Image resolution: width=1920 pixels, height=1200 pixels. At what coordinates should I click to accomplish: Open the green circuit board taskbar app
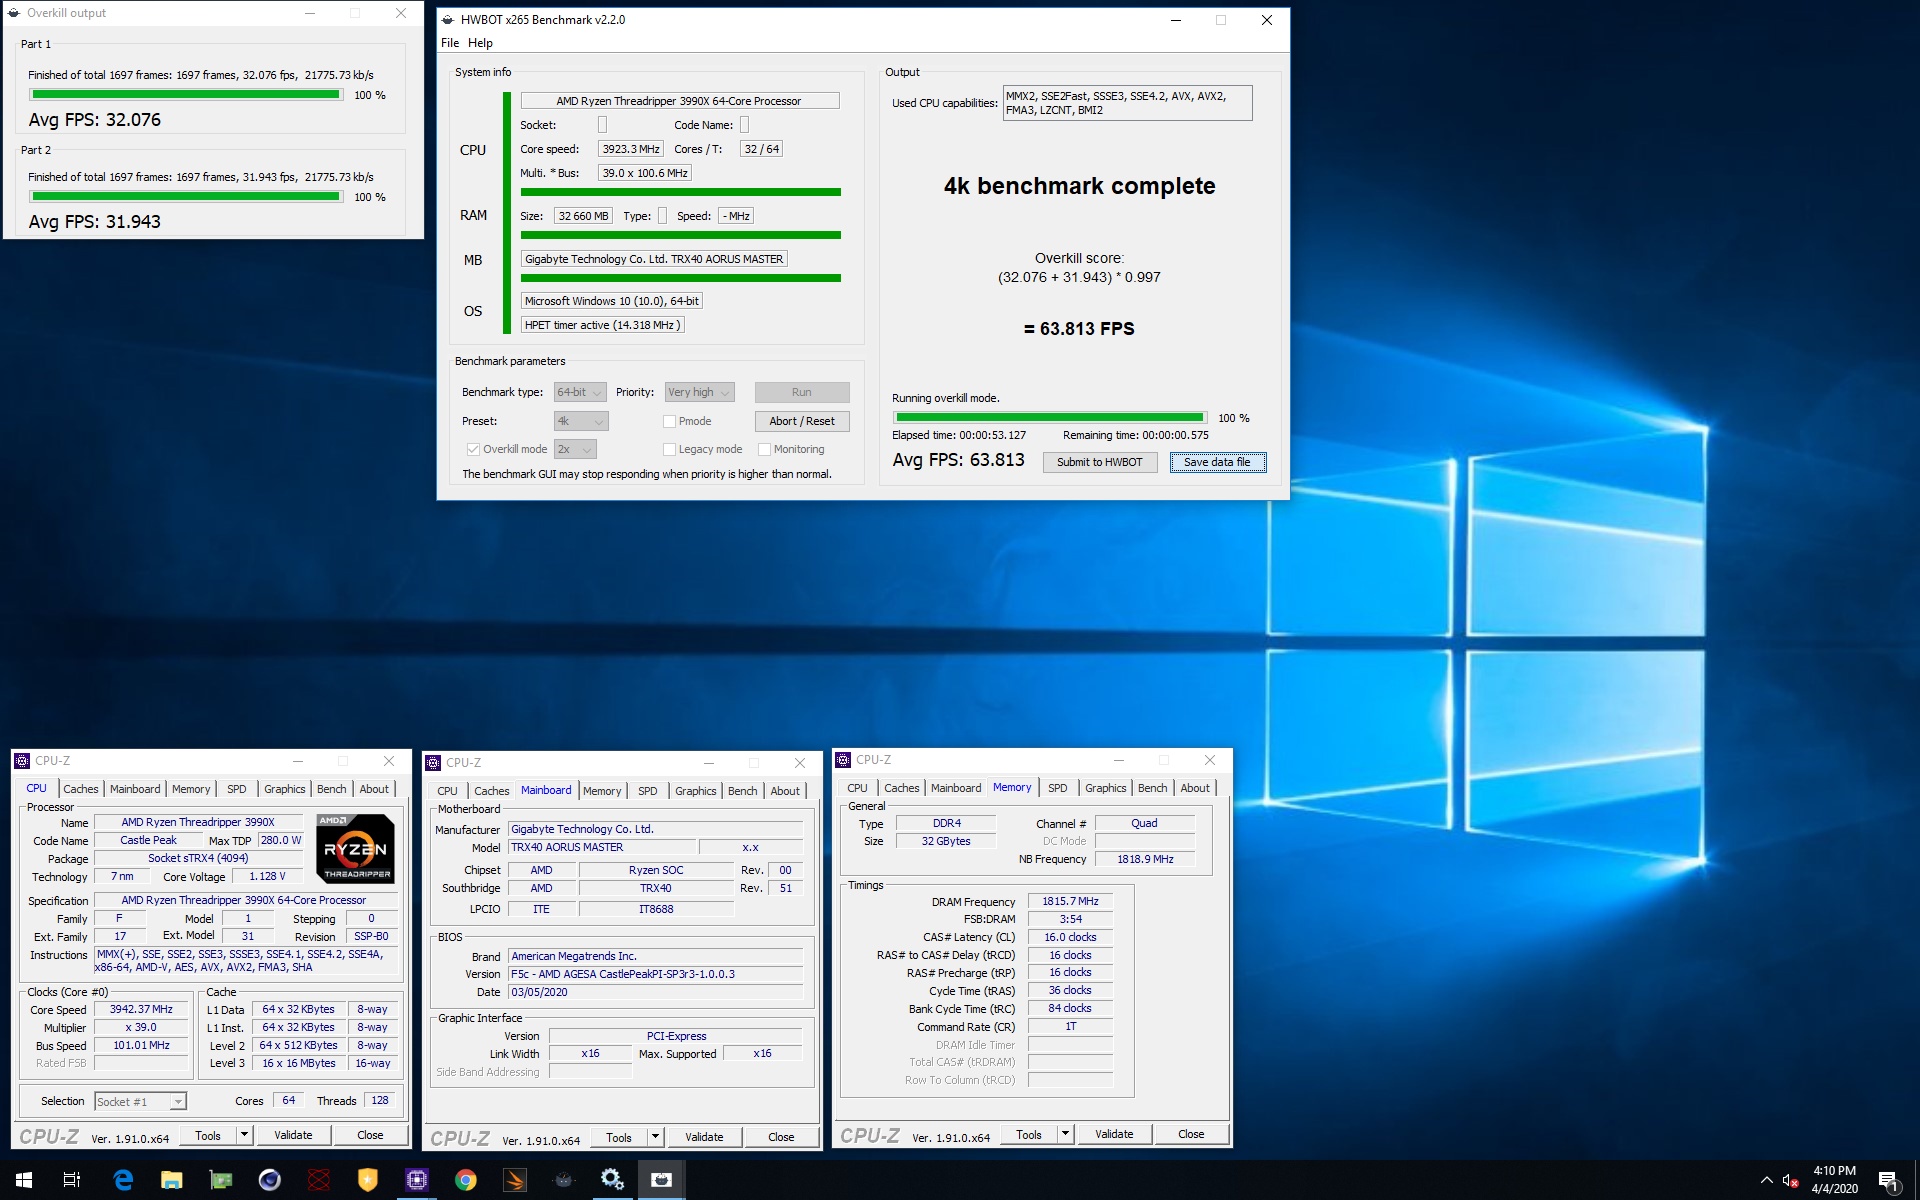[x=220, y=1180]
